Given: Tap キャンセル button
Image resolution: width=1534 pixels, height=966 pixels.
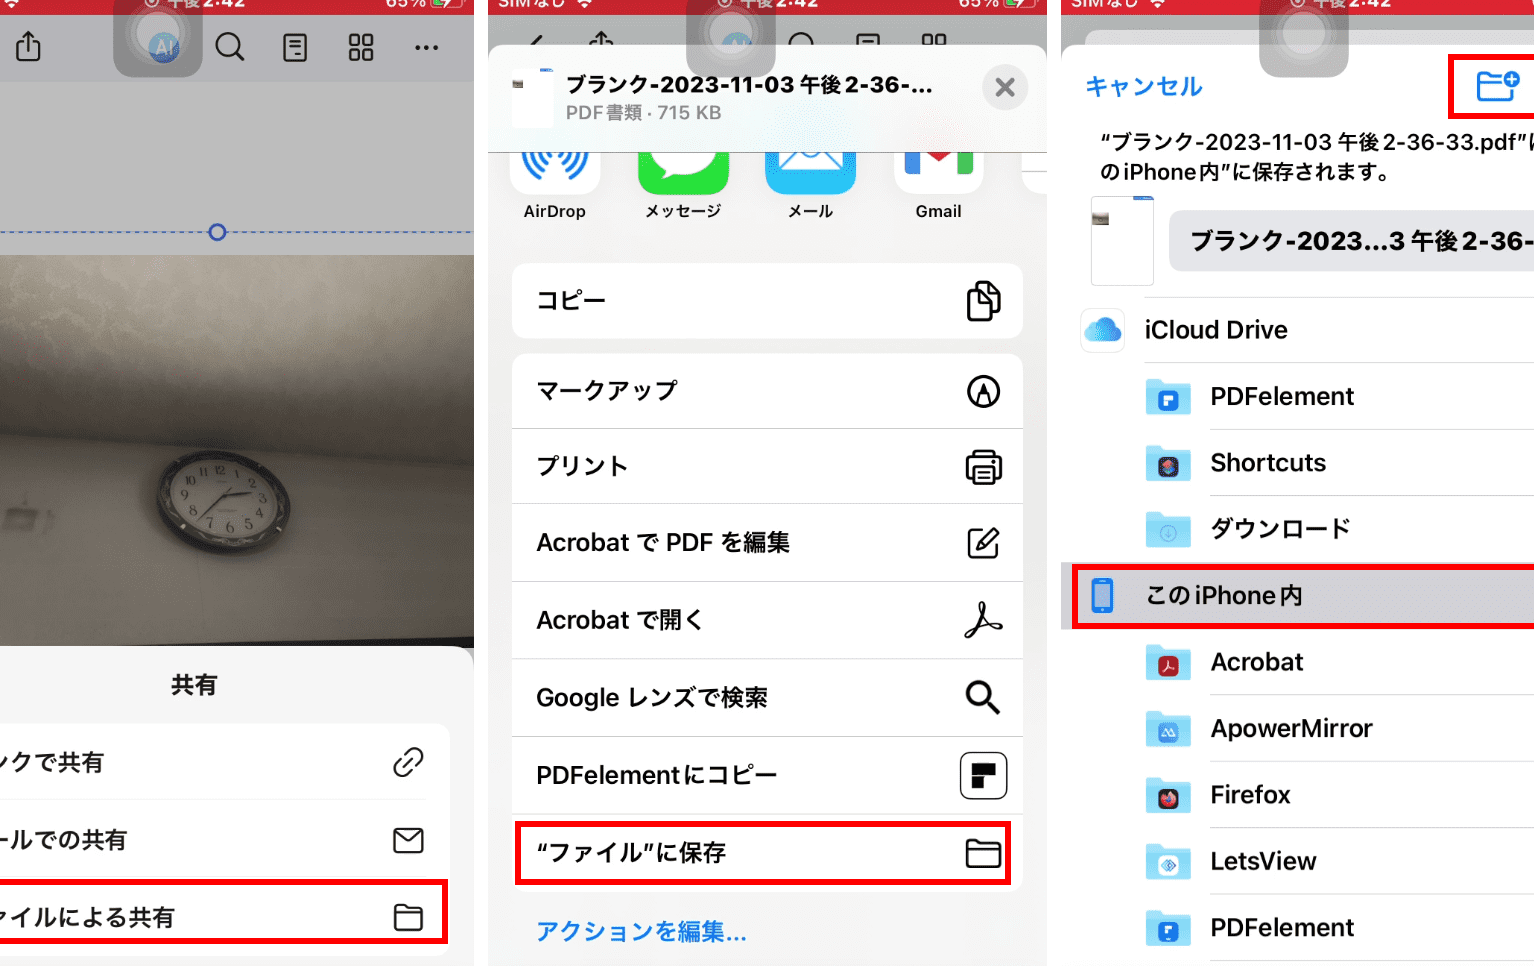Looking at the screenshot, I should pyautogui.click(x=1144, y=86).
